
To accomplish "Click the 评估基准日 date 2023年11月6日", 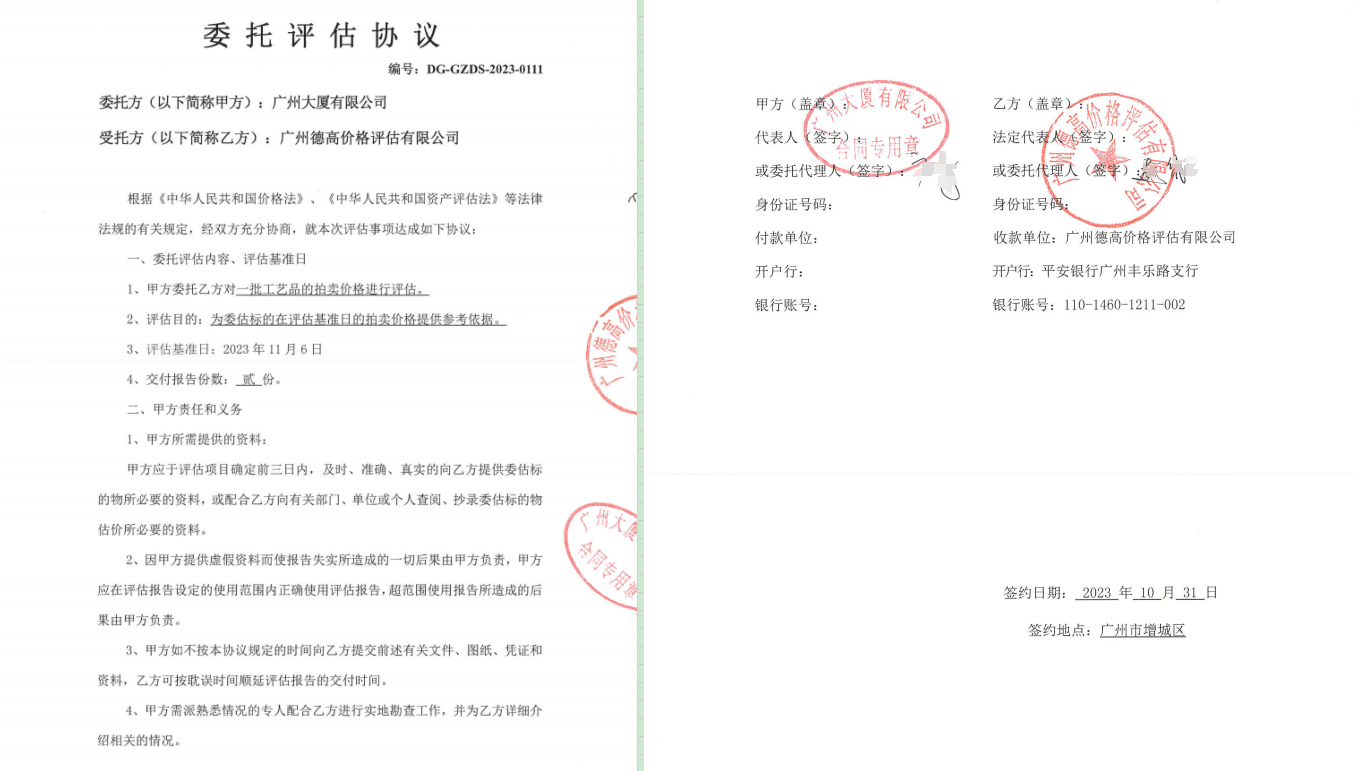I will click(x=273, y=350).
